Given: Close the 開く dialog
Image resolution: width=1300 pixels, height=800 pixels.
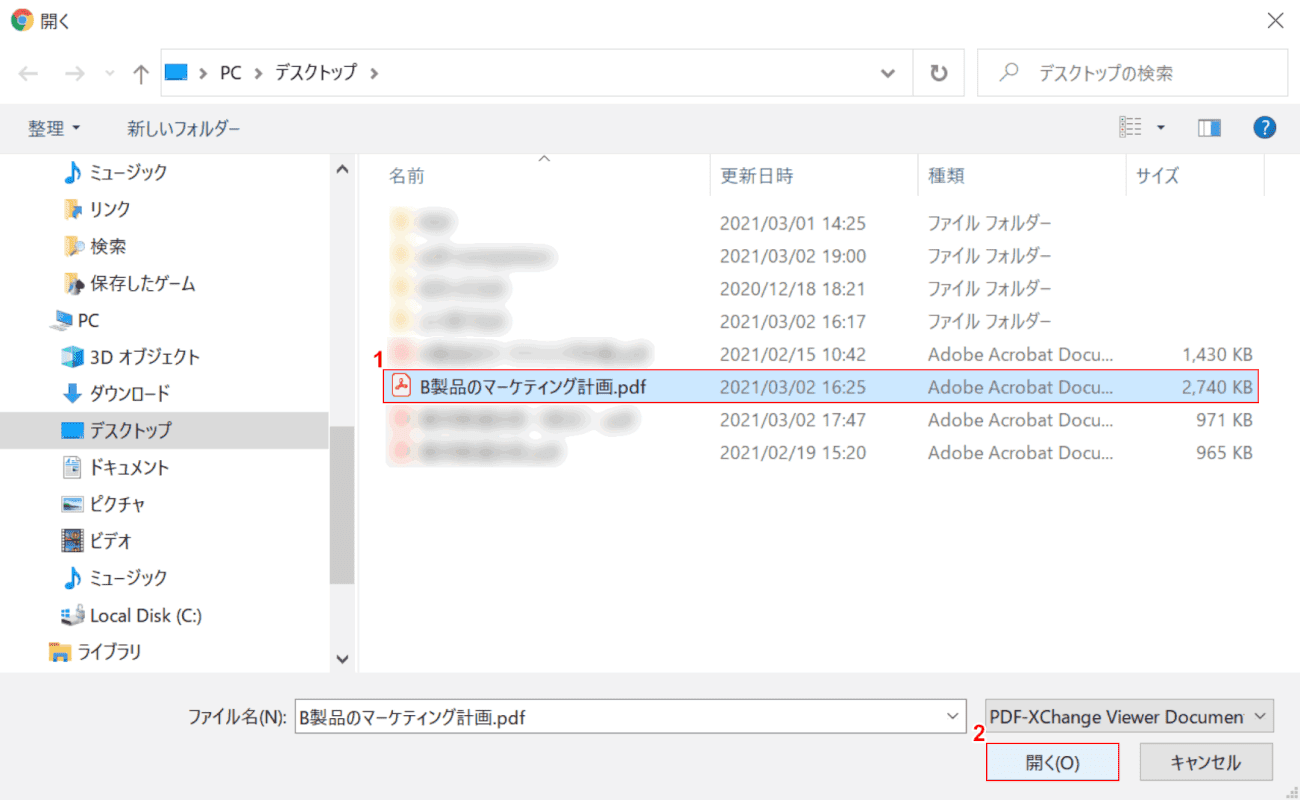Looking at the screenshot, I should tap(1275, 20).
